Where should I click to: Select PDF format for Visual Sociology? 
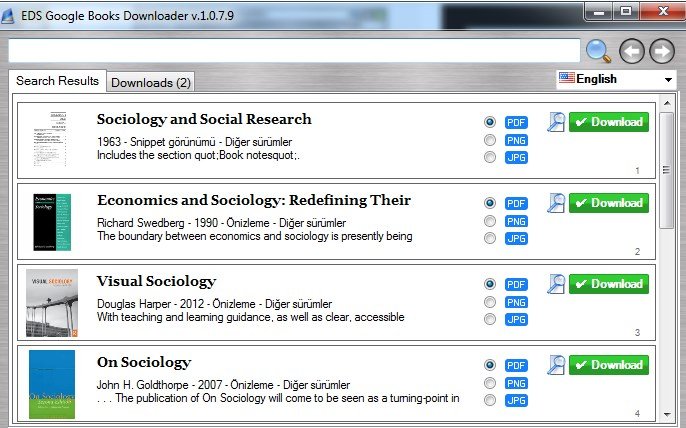click(490, 284)
